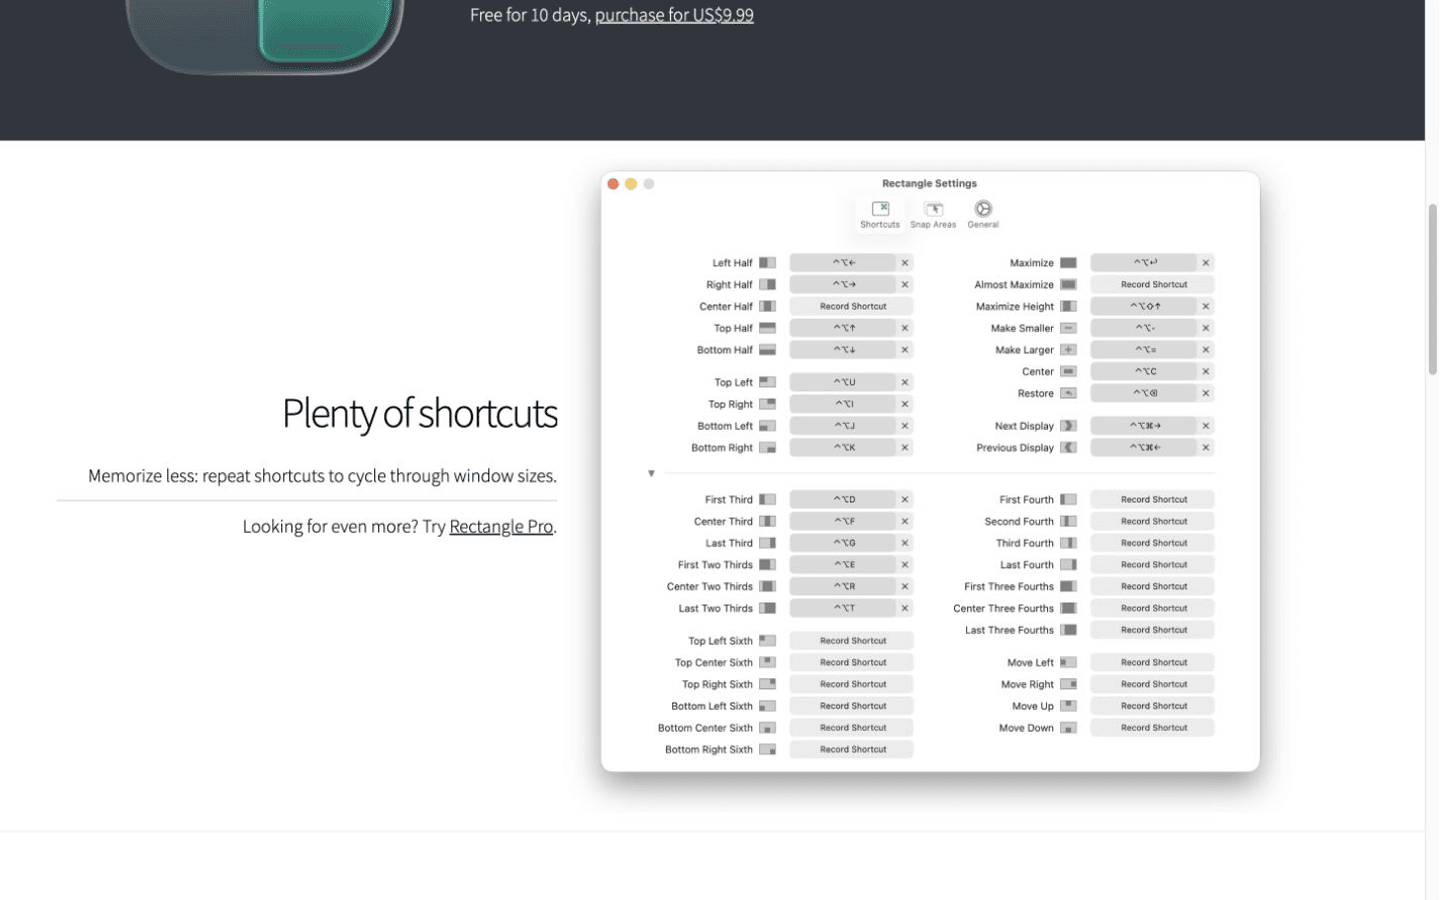Click the Restore icon
The width and height of the screenshot is (1440, 900).
[1068, 393]
